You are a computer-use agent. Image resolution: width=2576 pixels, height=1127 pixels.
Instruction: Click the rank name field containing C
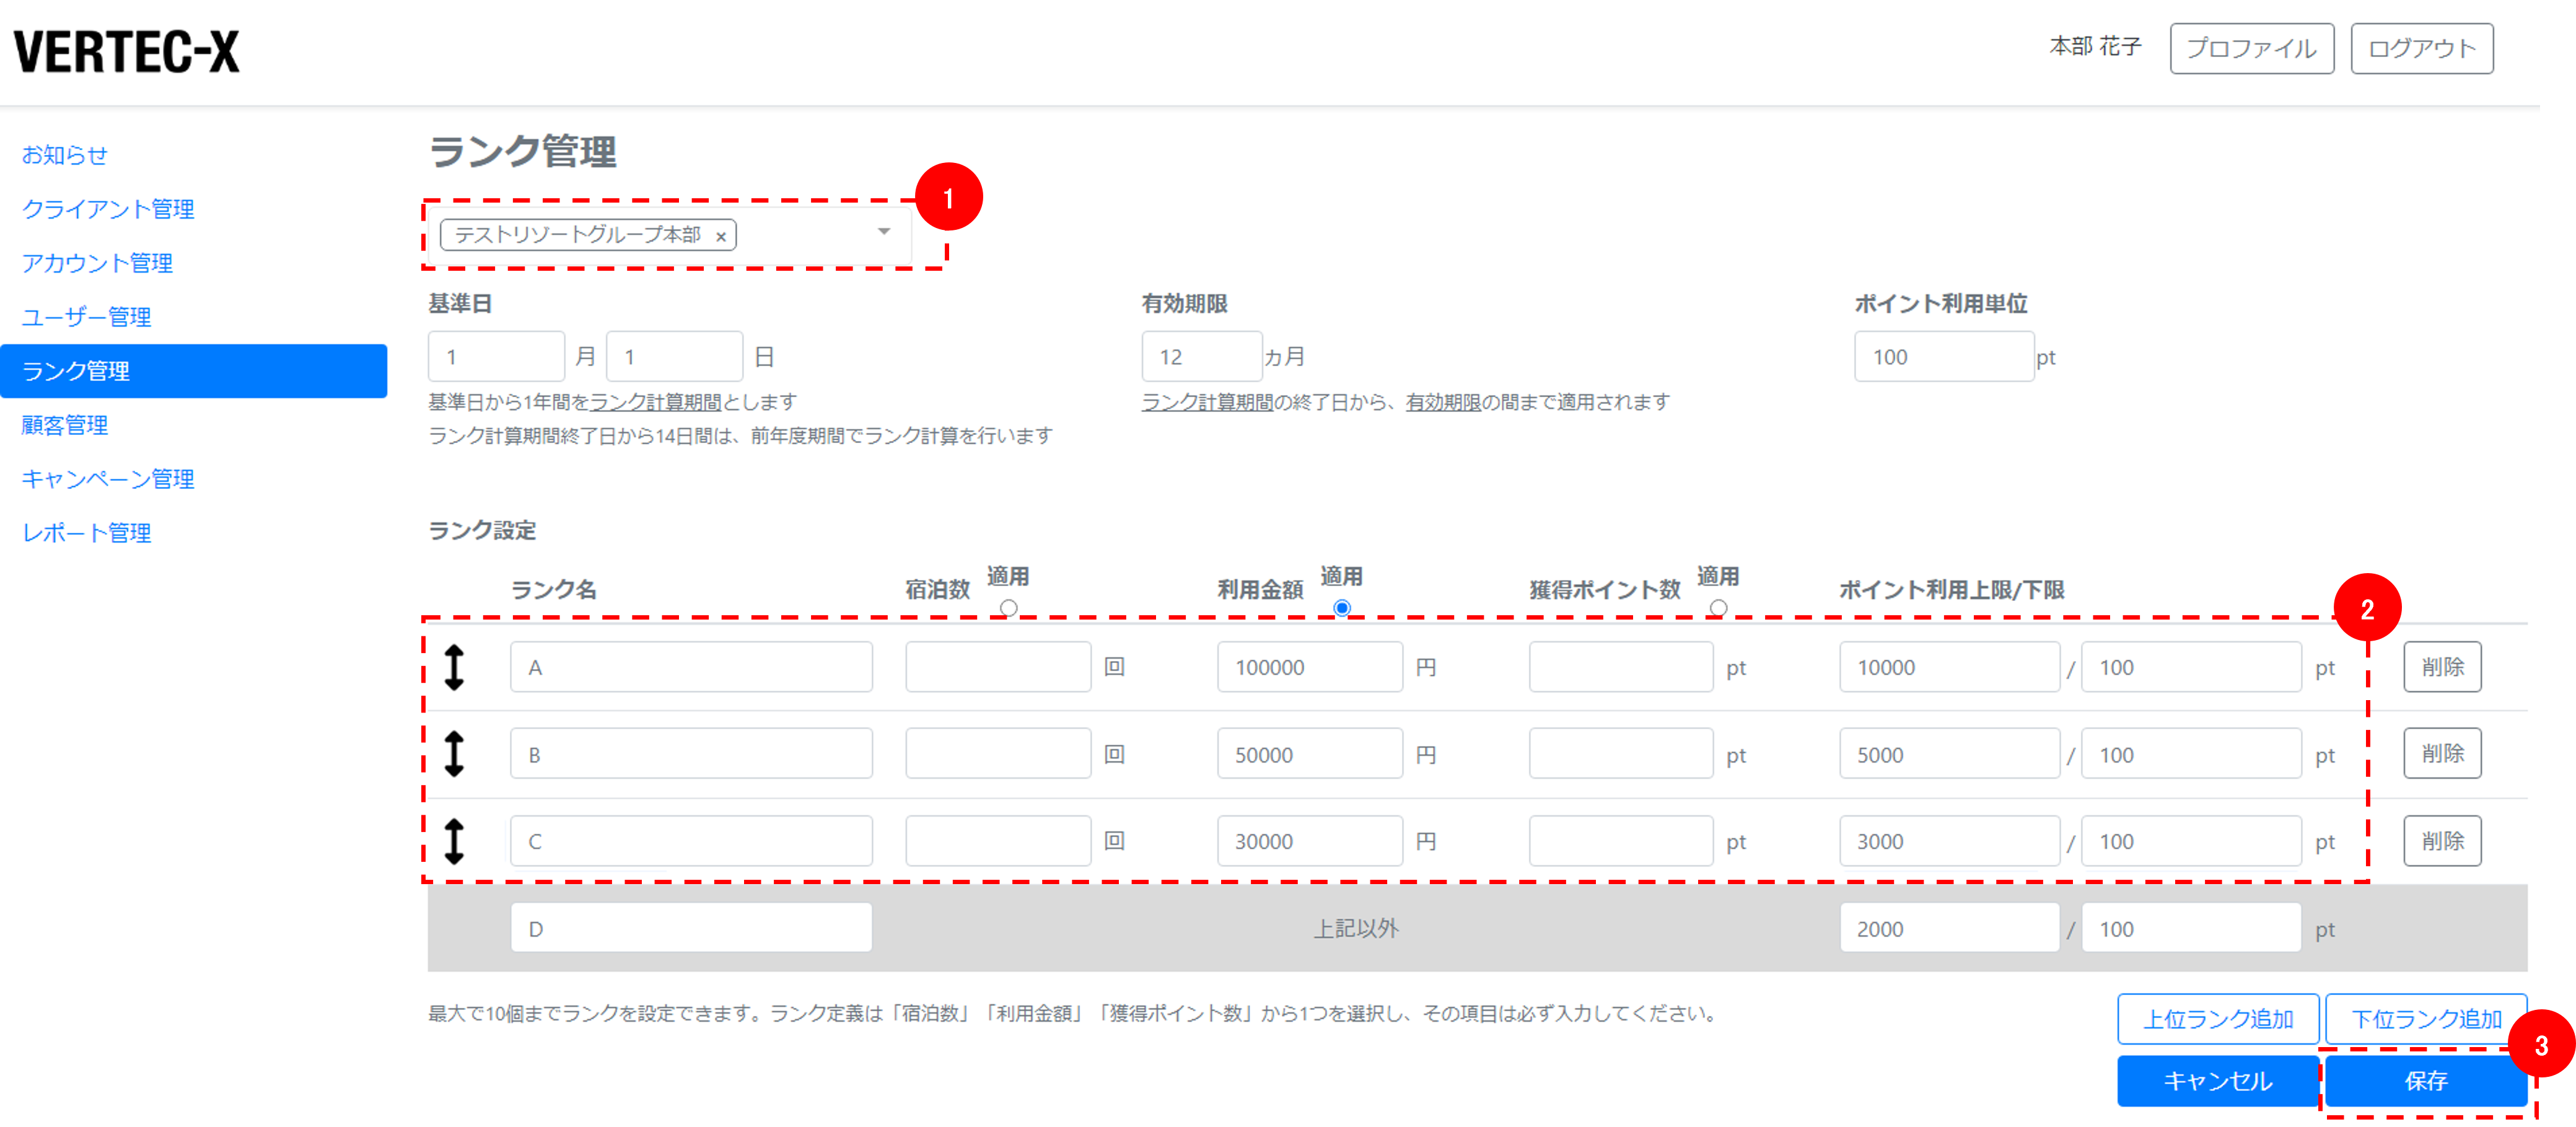(691, 841)
